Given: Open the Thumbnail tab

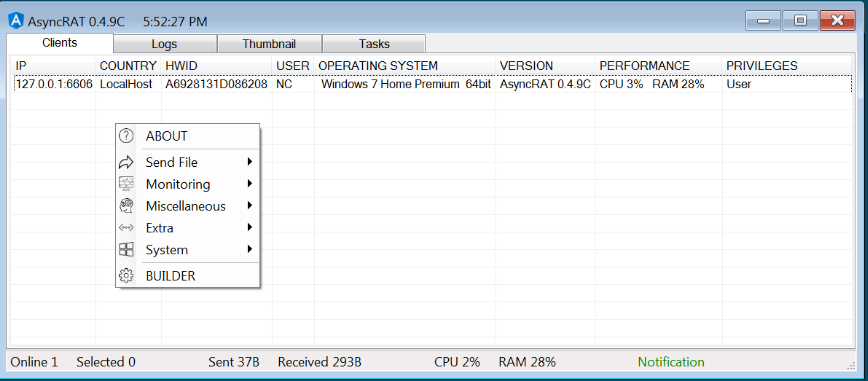Looking at the screenshot, I should pos(269,44).
